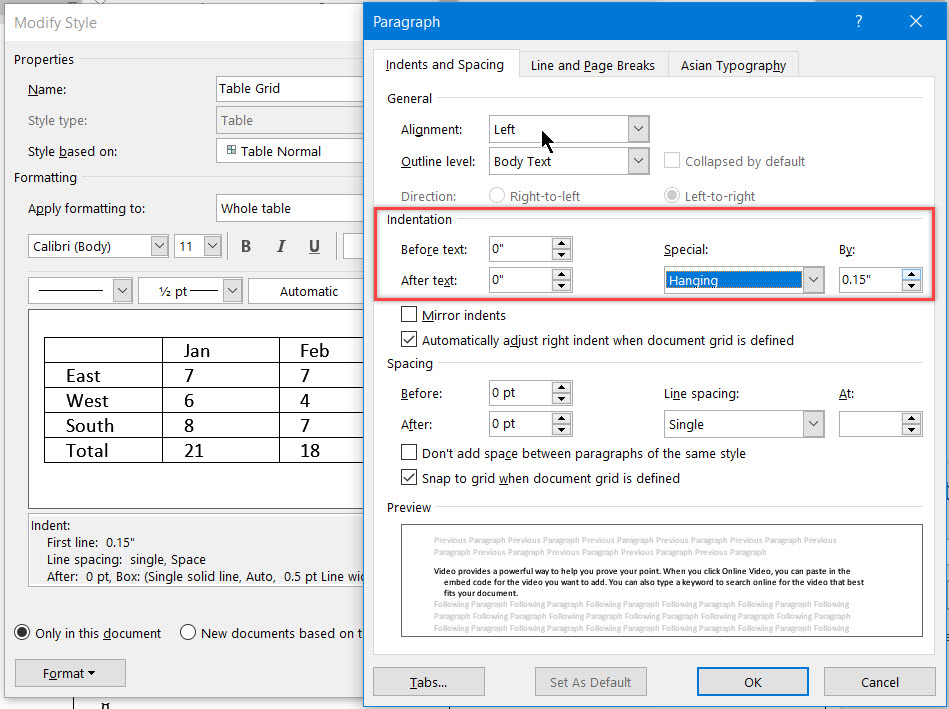Increase Spacing After value
949x709 pixels.
click(x=562, y=418)
